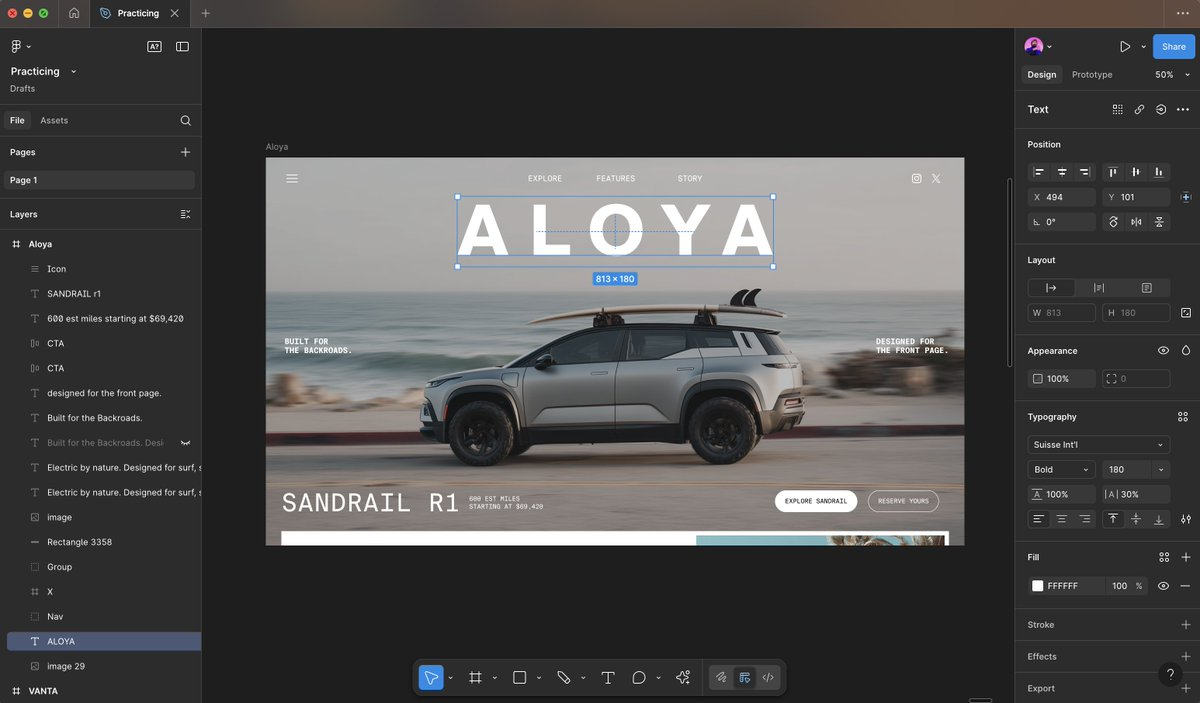Open the 50% zoom dropdown
This screenshot has width=1200, height=703.
click(1172, 75)
